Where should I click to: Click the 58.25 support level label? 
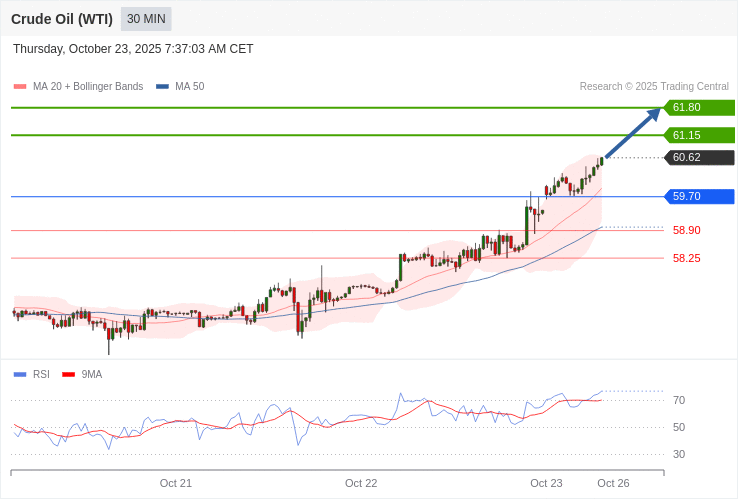(686, 258)
